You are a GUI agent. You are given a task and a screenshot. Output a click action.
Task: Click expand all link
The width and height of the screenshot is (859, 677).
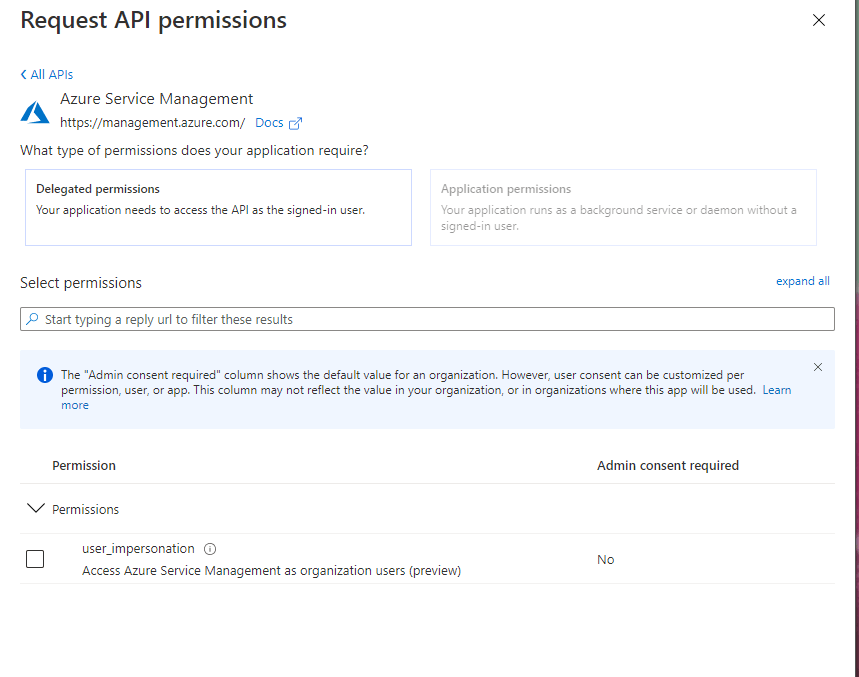coord(802,281)
